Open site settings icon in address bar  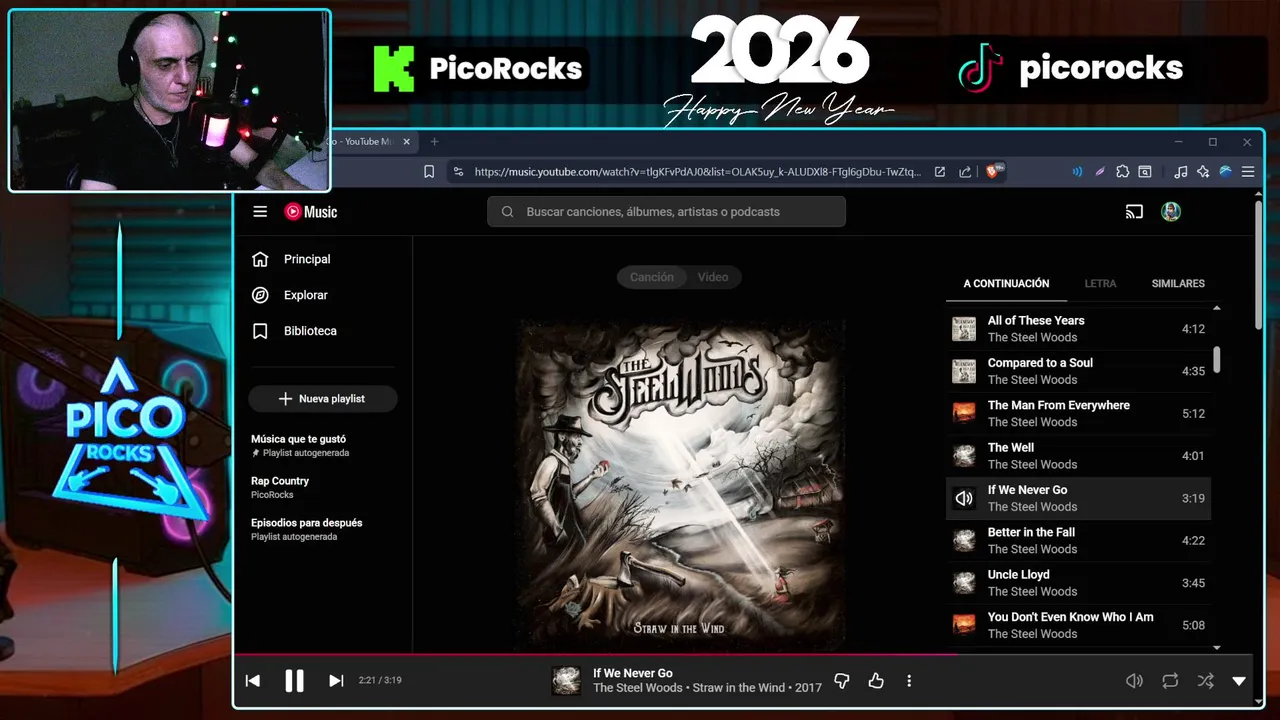point(458,172)
